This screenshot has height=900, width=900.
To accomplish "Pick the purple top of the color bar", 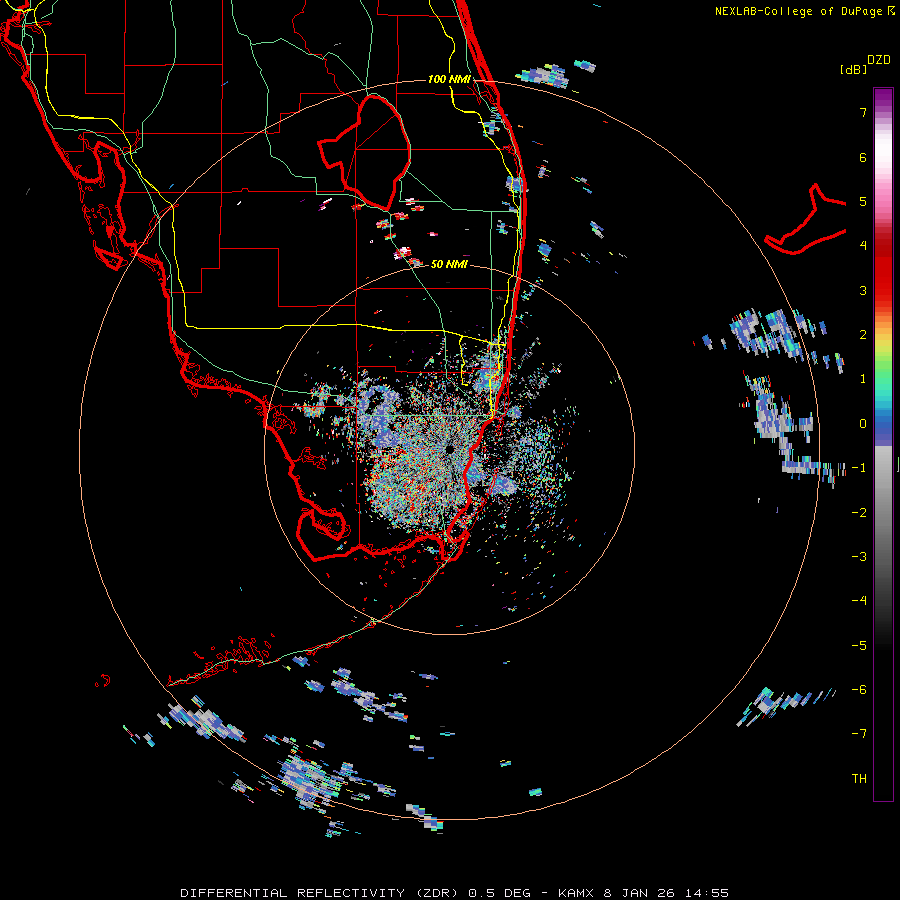I will pyautogui.click(x=883, y=98).
